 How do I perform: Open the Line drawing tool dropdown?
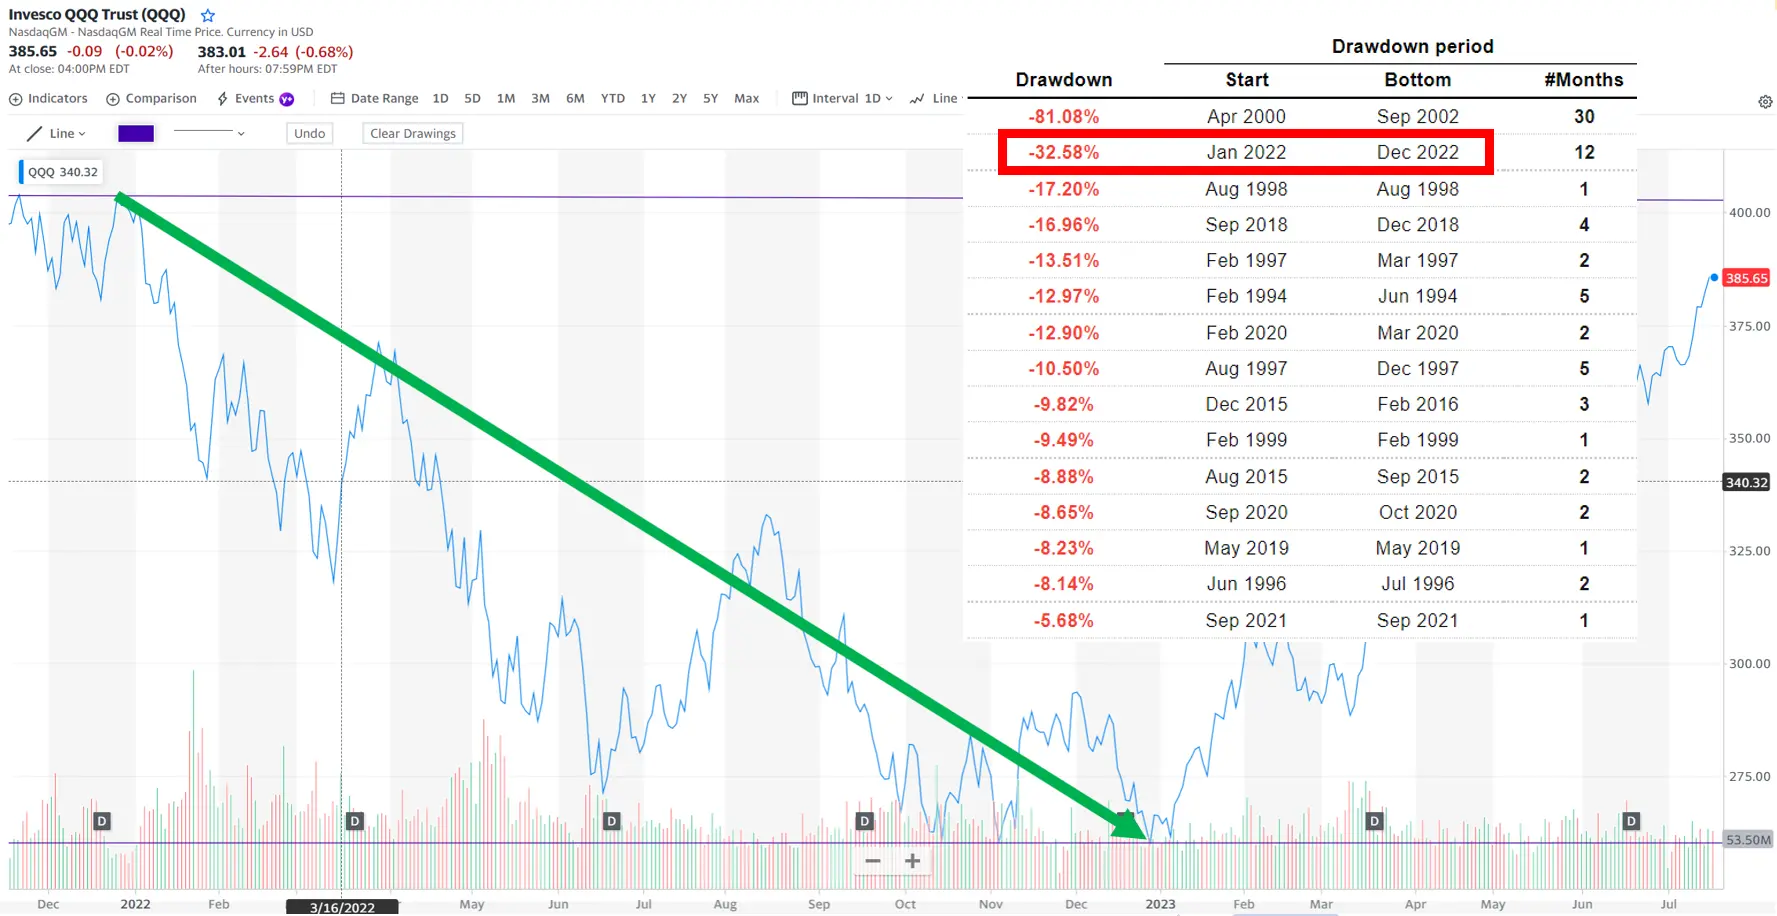pyautogui.click(x=56, y=133)
